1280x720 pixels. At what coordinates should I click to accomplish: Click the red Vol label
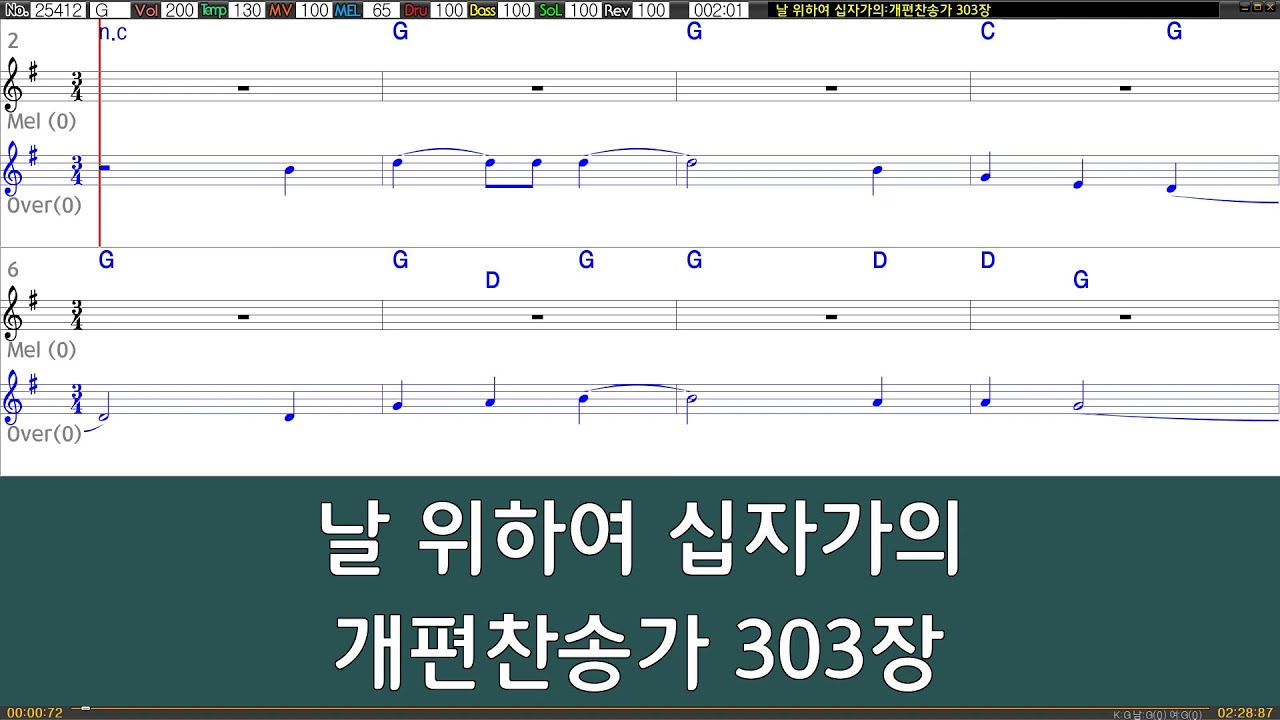[146, 10]
